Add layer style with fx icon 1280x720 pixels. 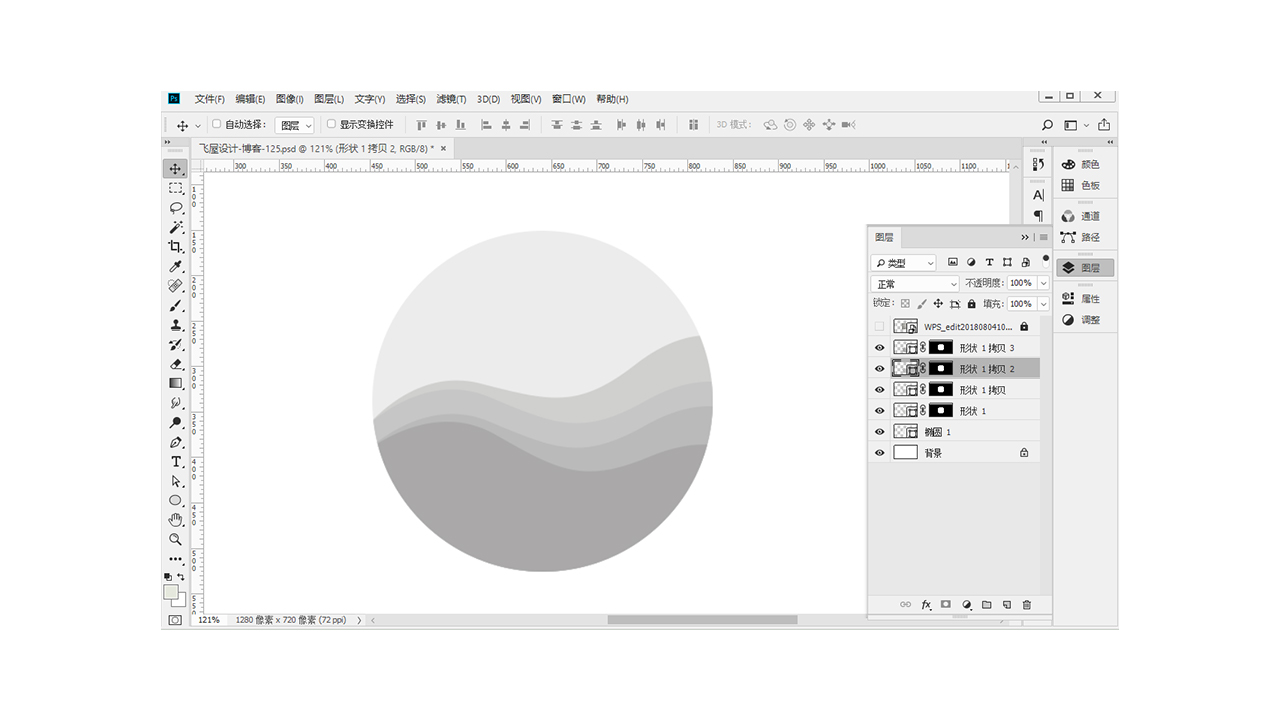[926, 605]
